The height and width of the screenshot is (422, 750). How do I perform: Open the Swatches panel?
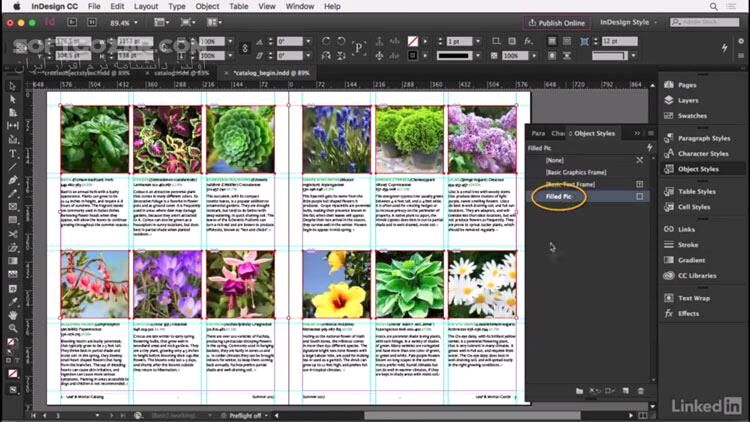click(692, 116)
